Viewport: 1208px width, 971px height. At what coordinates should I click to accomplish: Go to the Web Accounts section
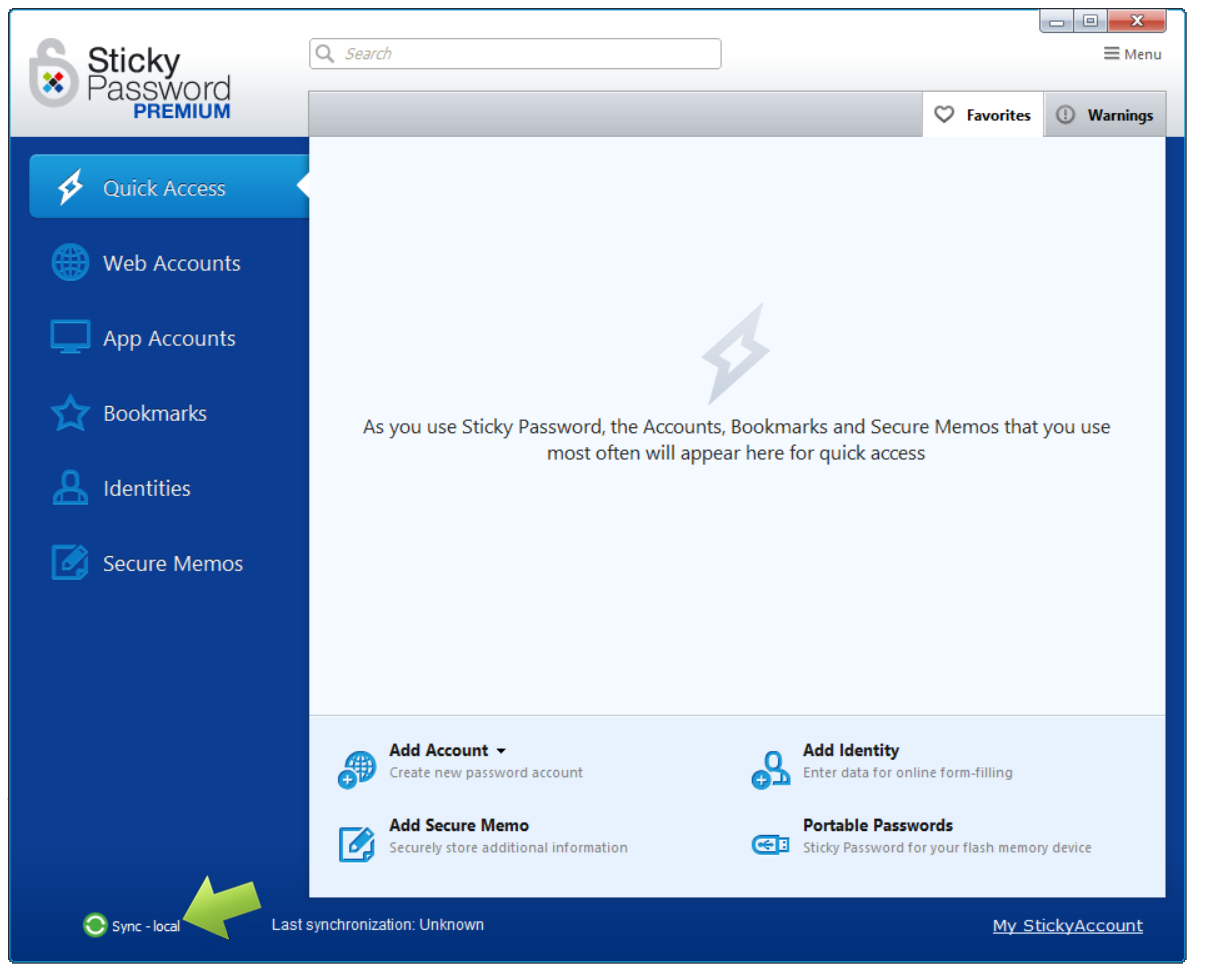click(x=172, y=263)
